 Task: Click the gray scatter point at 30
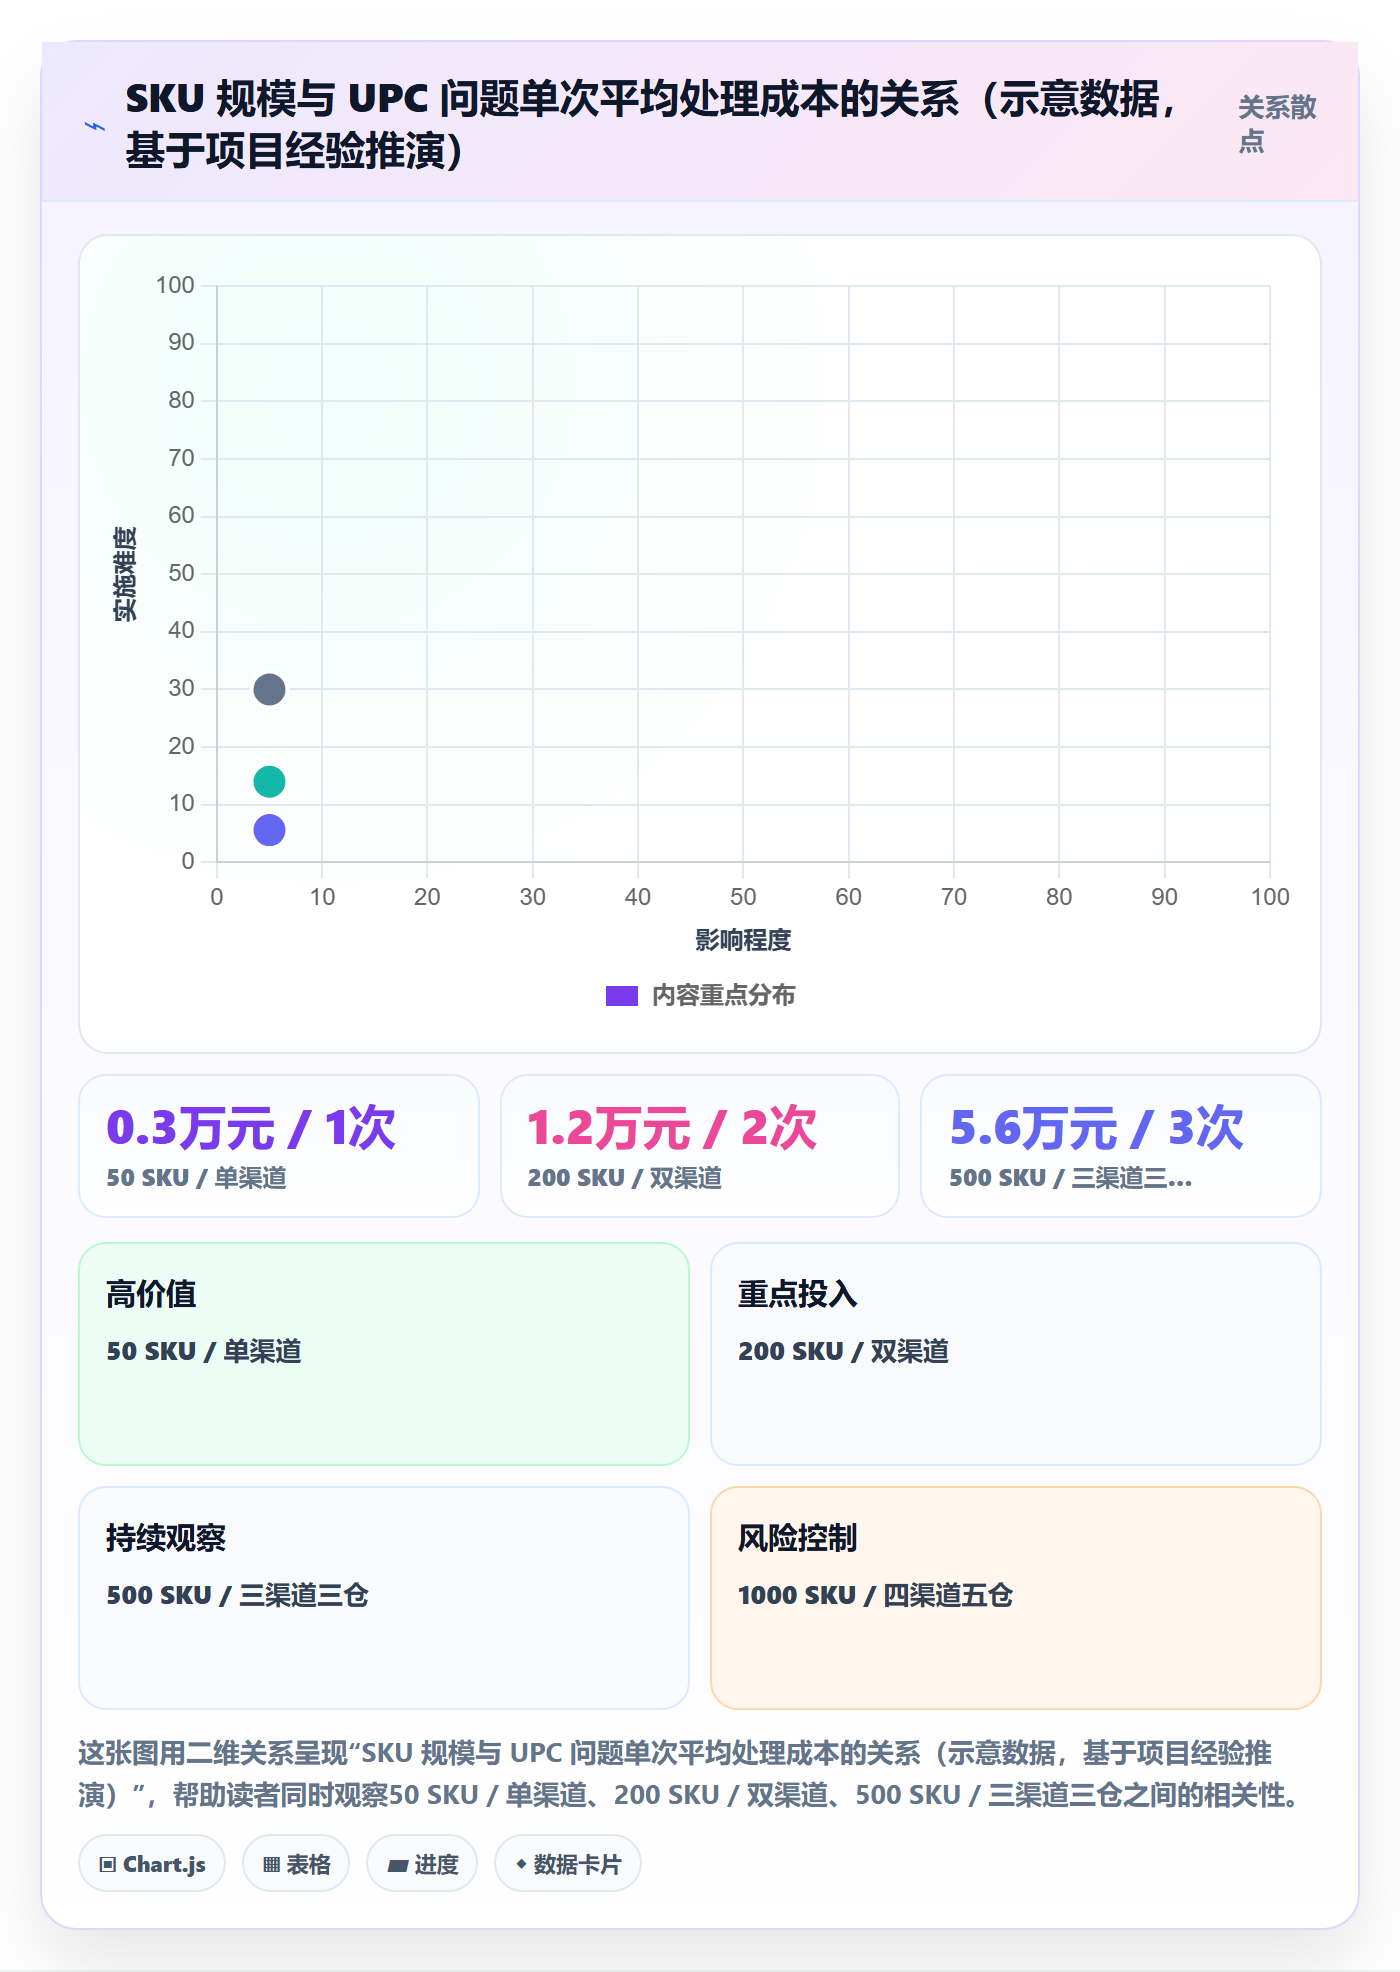tap(269, 689)
